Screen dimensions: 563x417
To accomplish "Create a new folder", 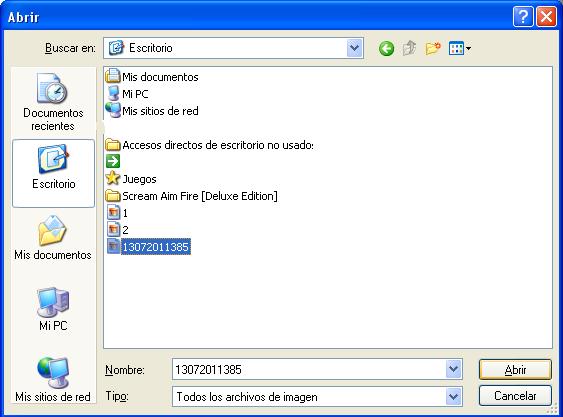I will (x=433, y=48).
